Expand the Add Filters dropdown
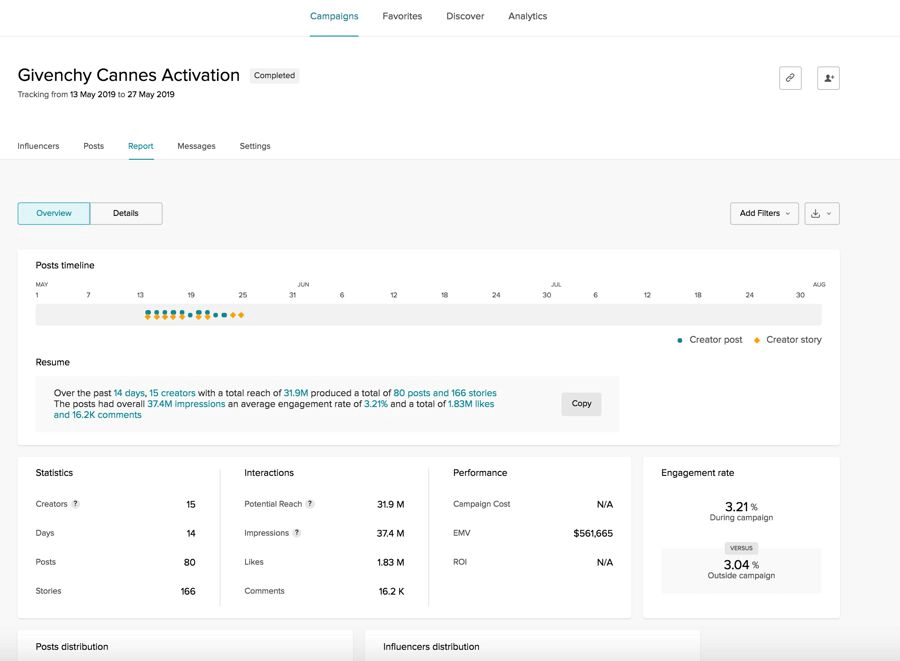 pyautogui.click(x=765, y=213)
